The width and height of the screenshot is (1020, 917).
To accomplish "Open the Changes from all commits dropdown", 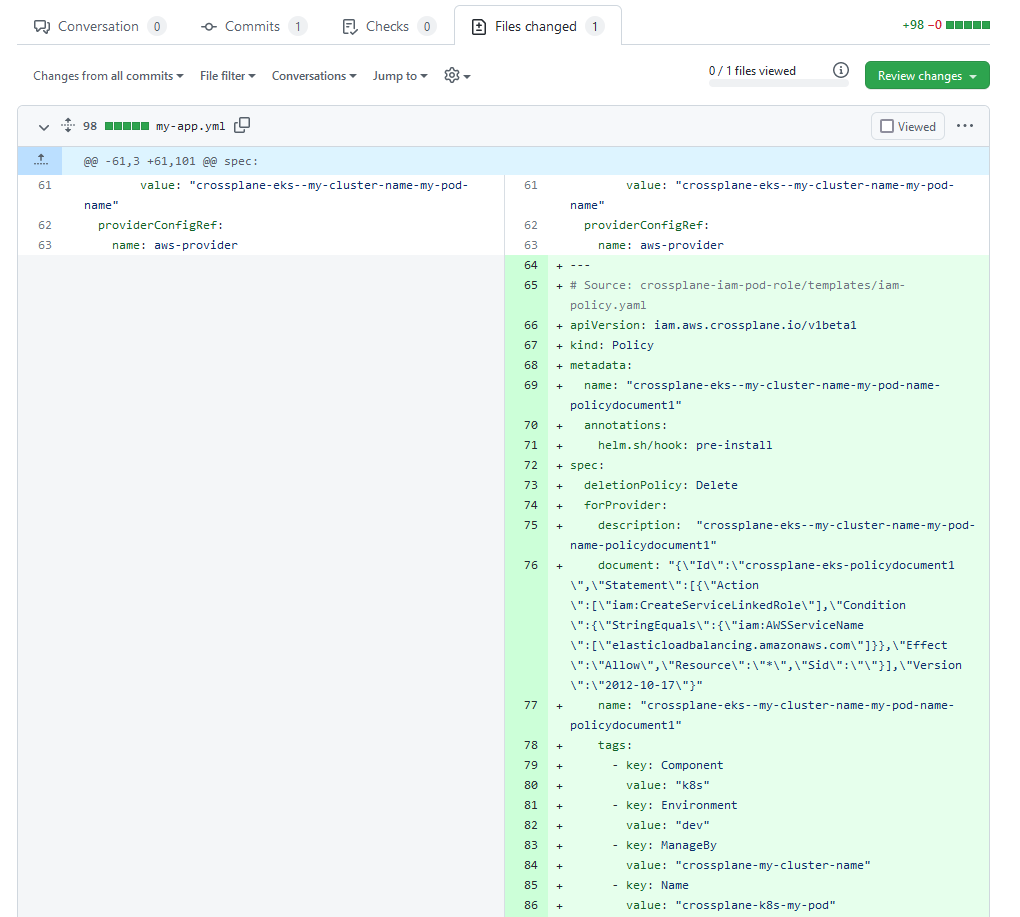I will click(108, 76).
